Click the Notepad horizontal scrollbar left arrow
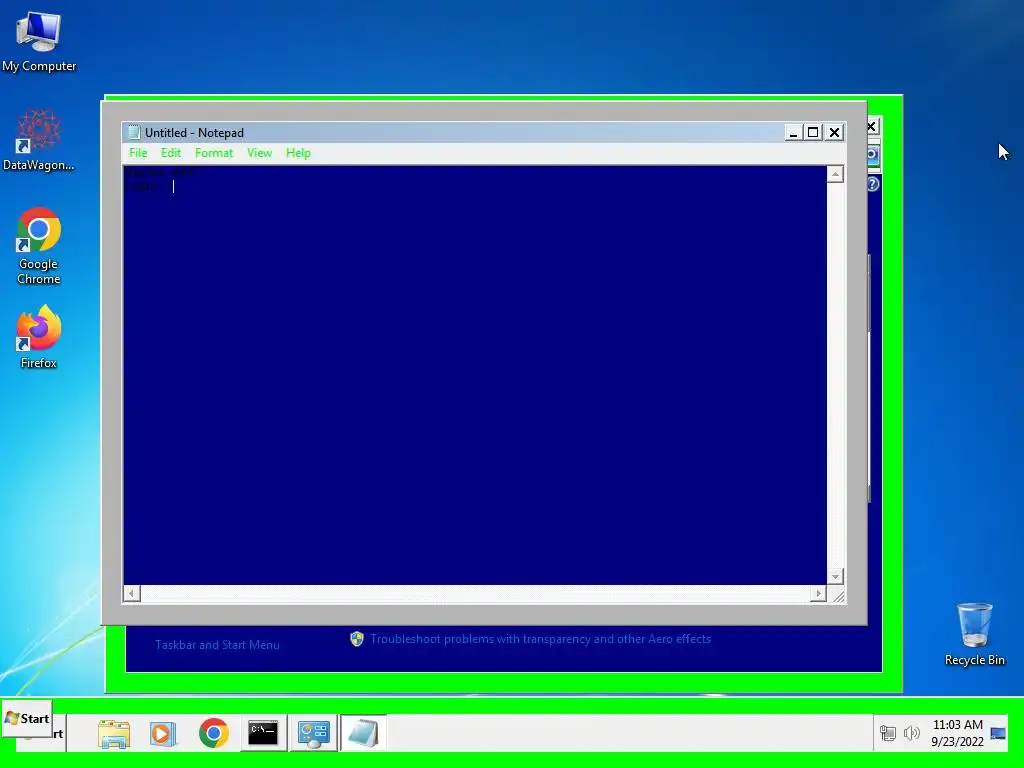Screen dimensions: 1024x768 tap(131, 593)
